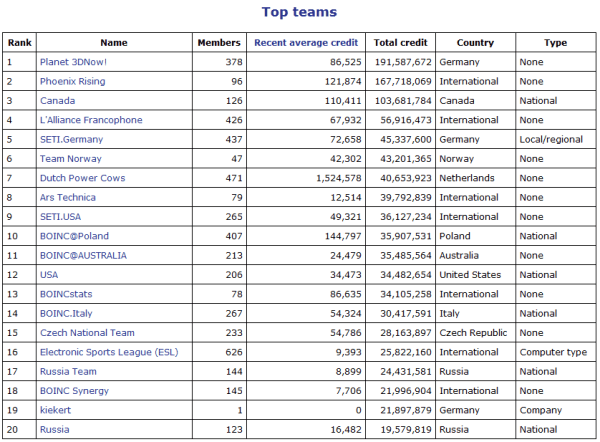Click recent average credit 110,411
This screenshot has height=442, width=600.
[x=343, y=101]
